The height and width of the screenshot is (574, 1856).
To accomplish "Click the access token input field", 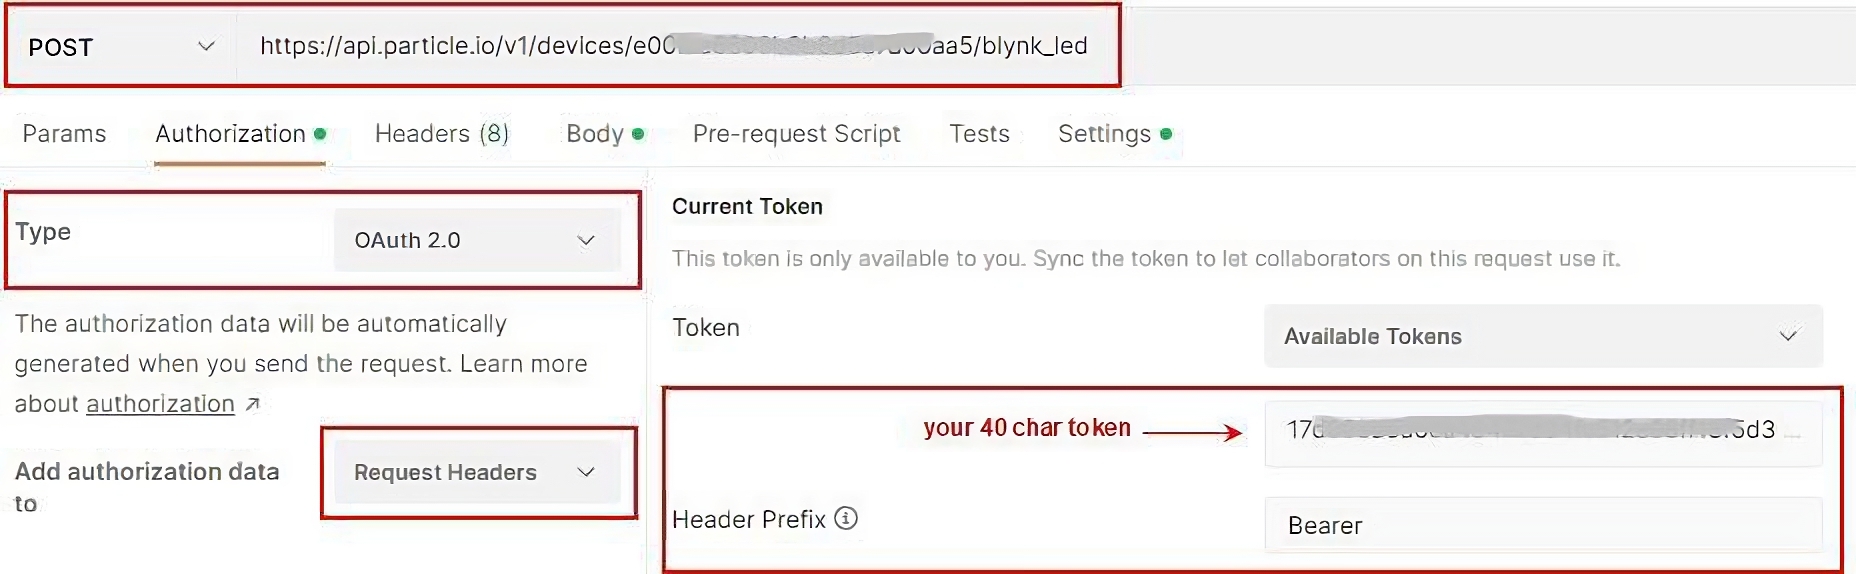I will pos(1542,431).
